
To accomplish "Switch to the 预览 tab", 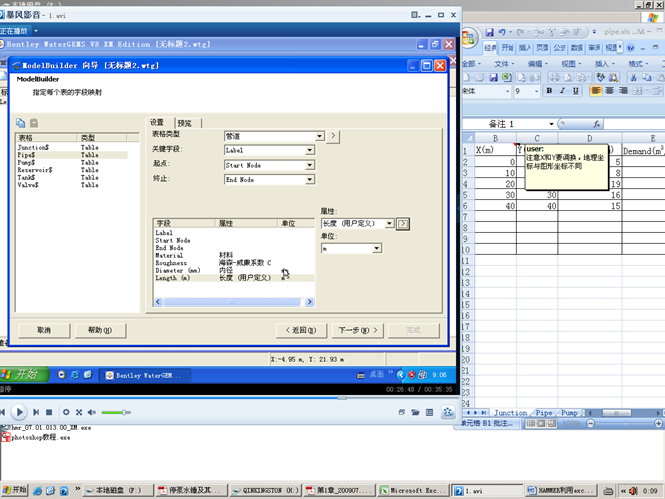I will pyautogui.click(x=183, y=123).
